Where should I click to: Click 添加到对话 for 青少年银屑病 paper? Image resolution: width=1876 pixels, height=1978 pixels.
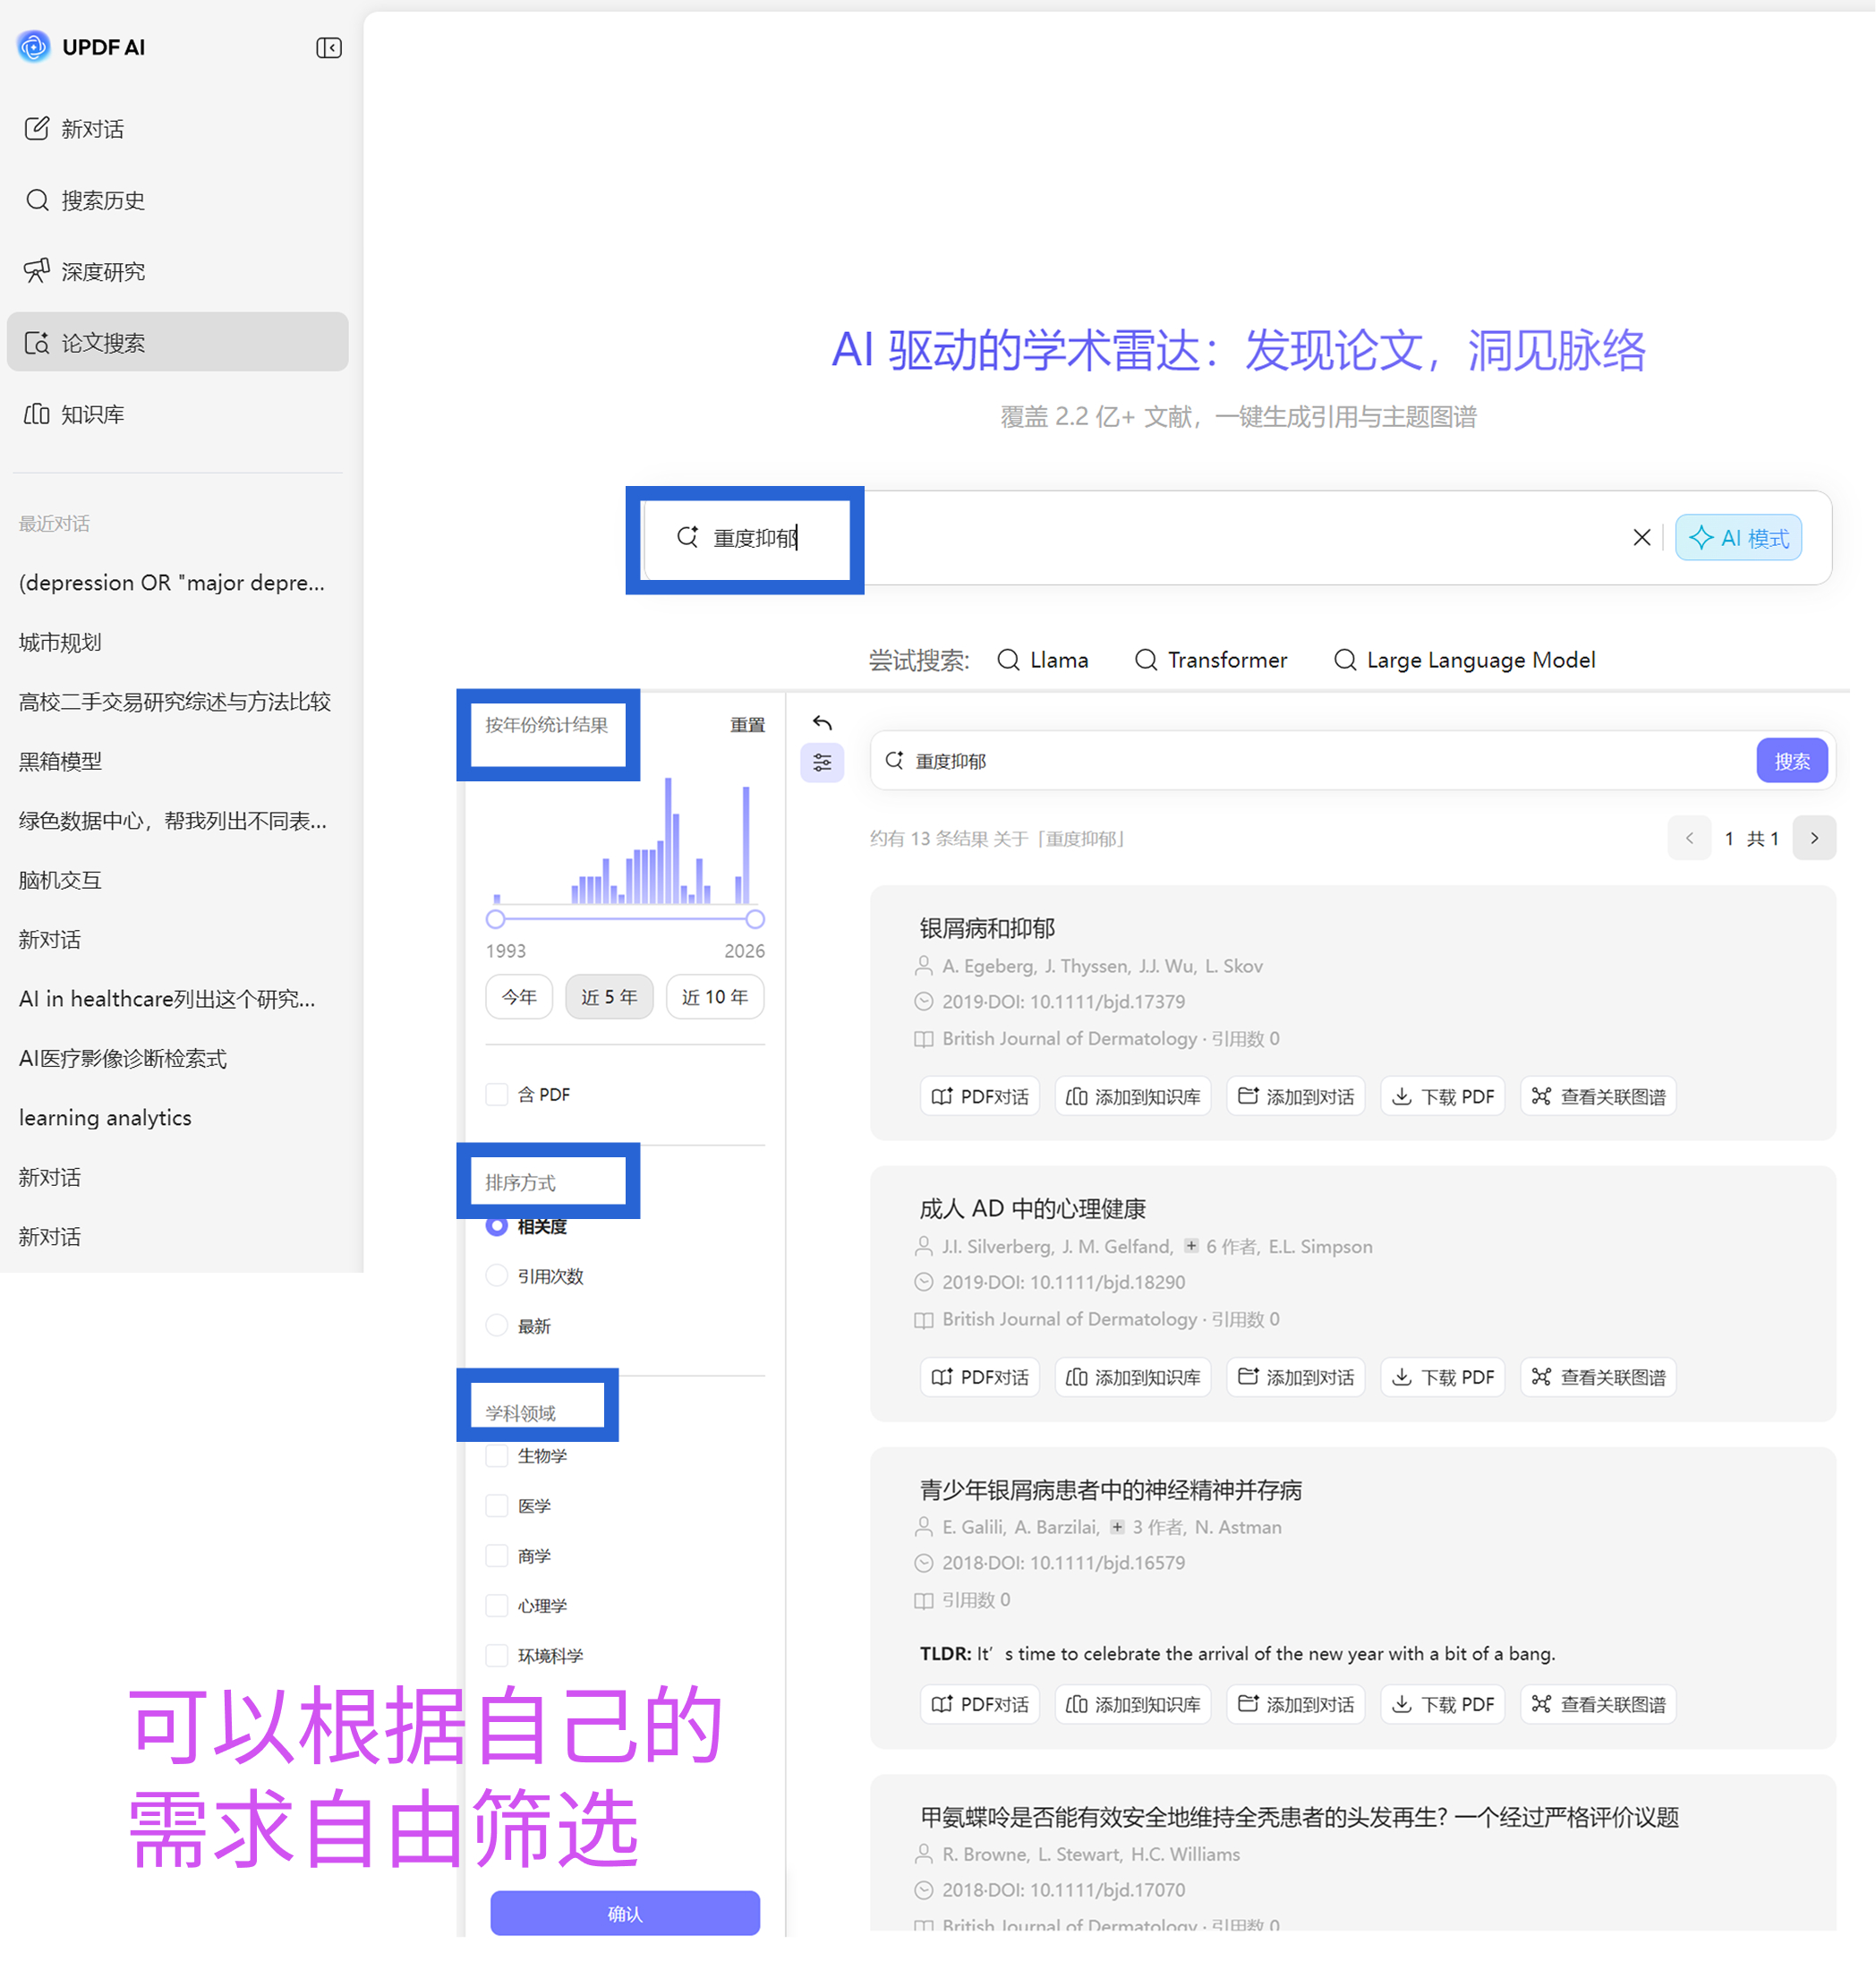pyautogui.click(x=1296, y=1704)
